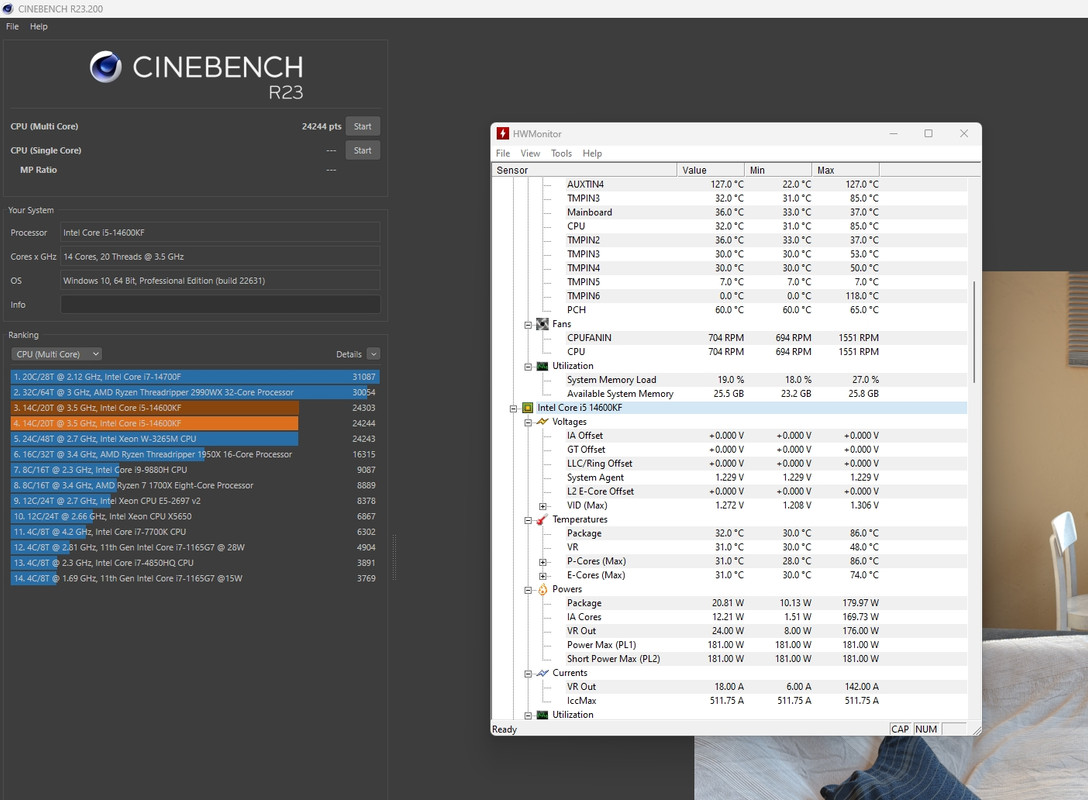The width and height of the screenshot is (1088, 800).
Task: Collapse the Powers tree node
Action: 528,590
